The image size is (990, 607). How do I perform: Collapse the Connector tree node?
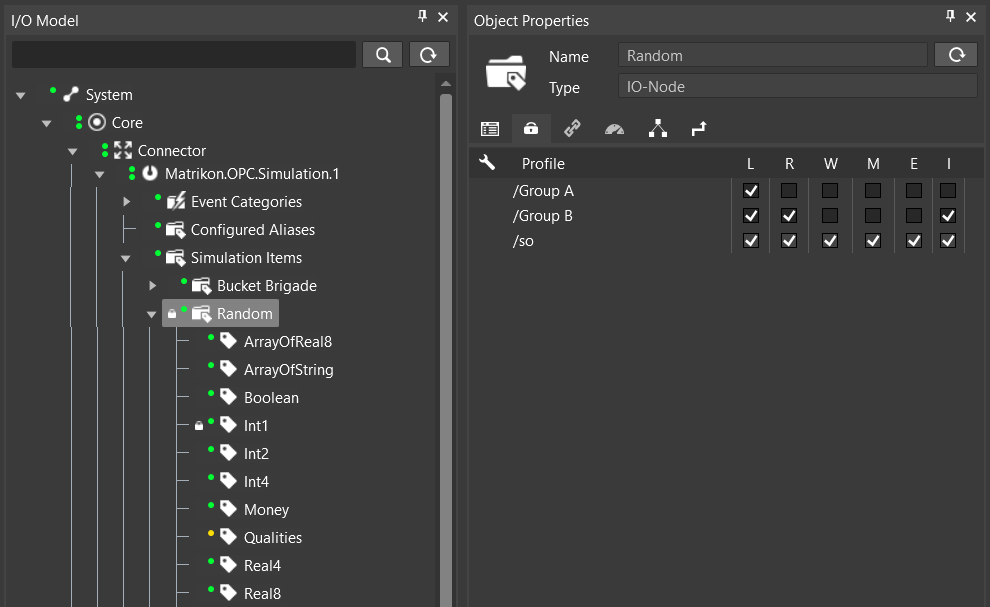[73, 152]
